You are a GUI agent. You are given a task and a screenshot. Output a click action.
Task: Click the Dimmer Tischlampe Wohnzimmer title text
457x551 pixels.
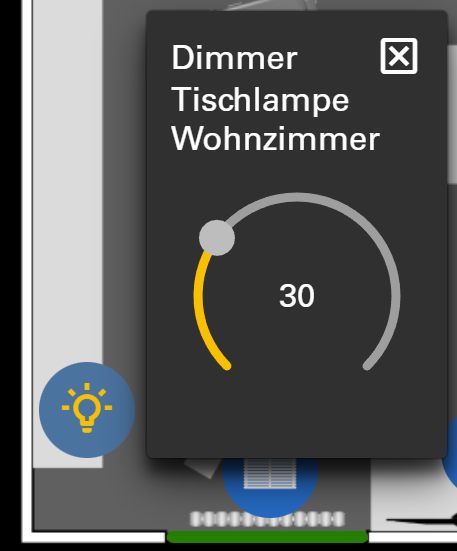tap(275, 98)
